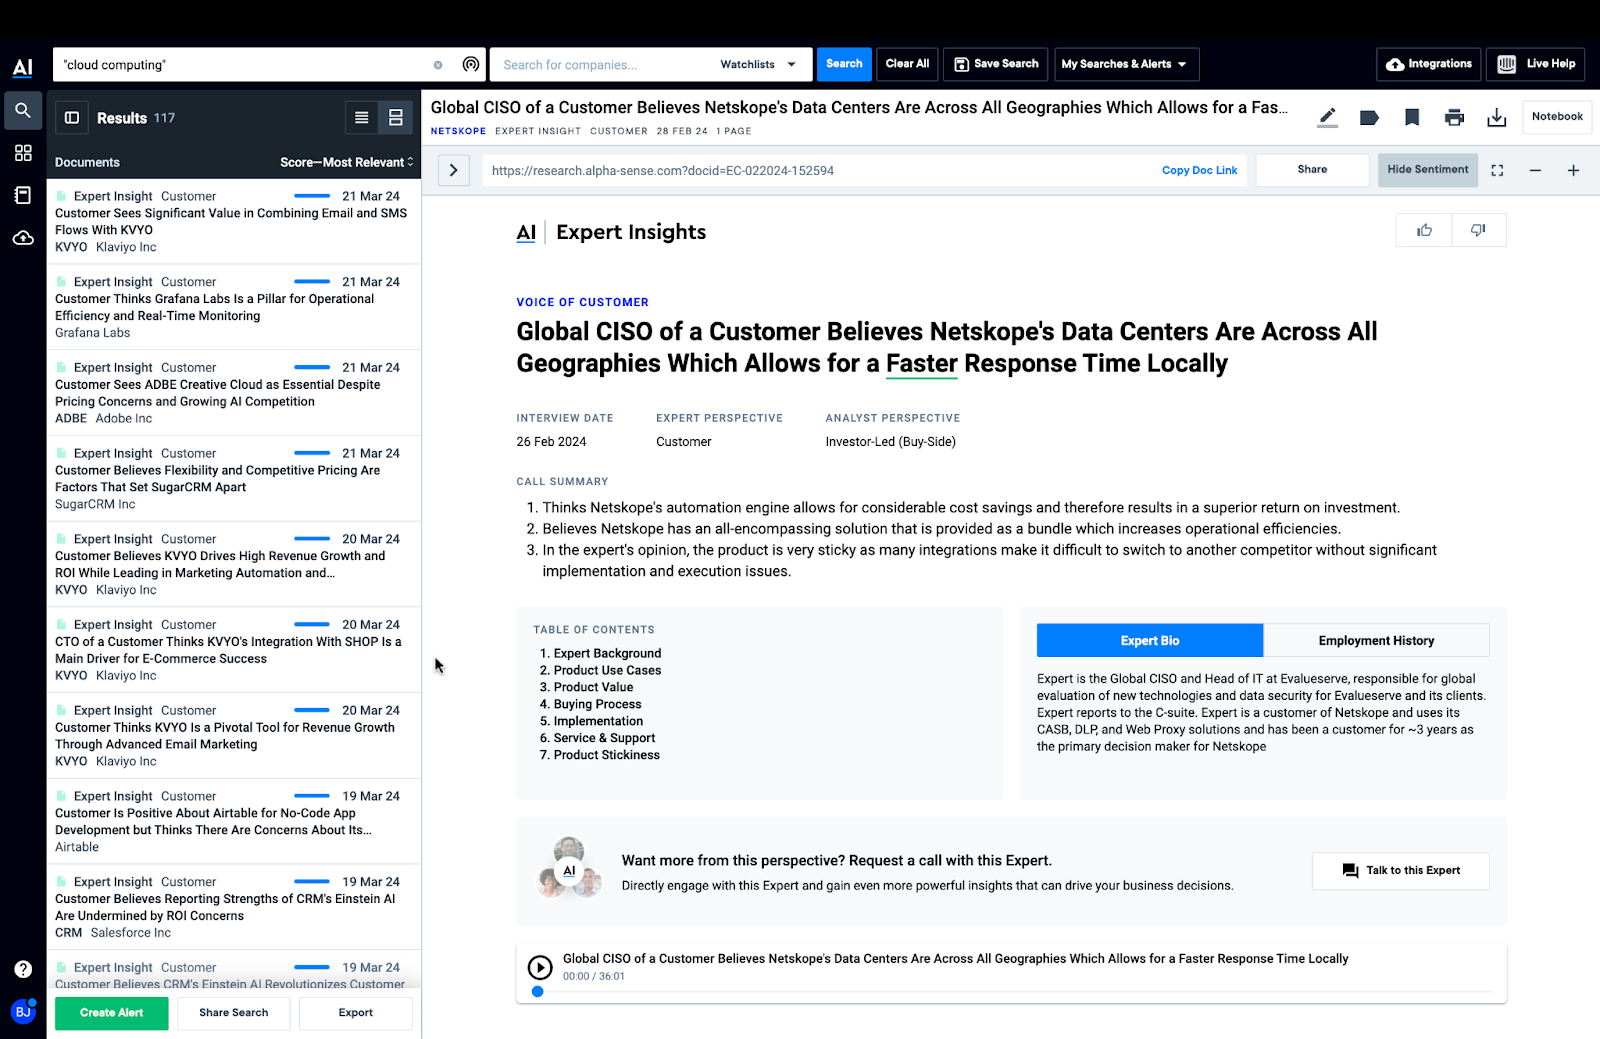Click the AlphaSense AI logo in the top bar

click(x=22, y=67)
